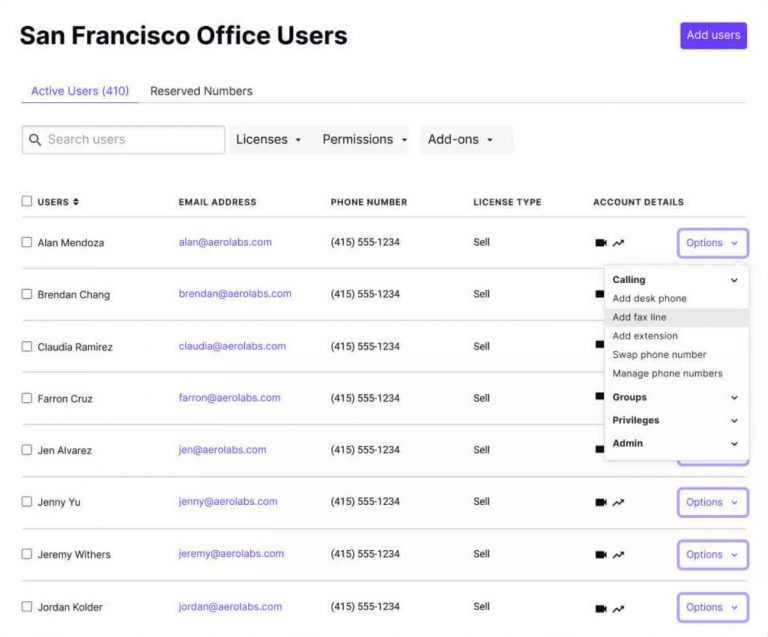Click the video camera icon in Alan Mendoza's row
This screenshot has width=768, height=637.
[x=601, y=243]
